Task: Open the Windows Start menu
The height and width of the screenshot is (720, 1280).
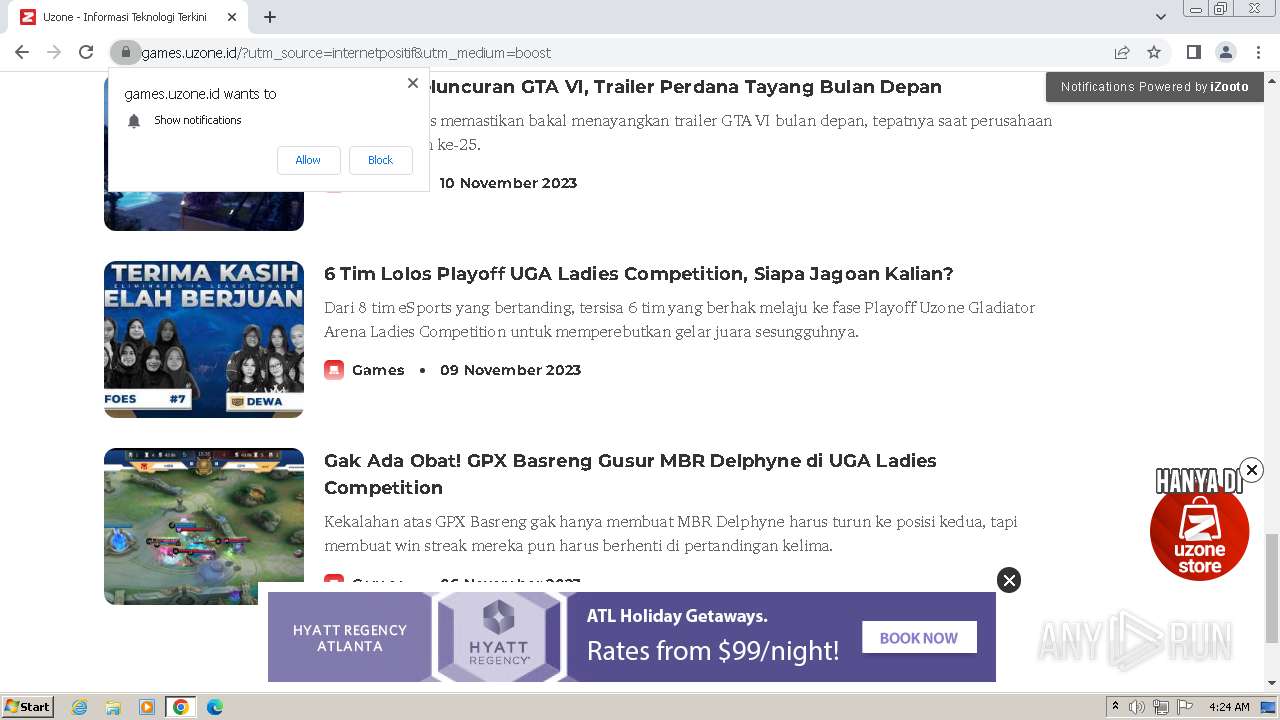Action: [28, 707]
